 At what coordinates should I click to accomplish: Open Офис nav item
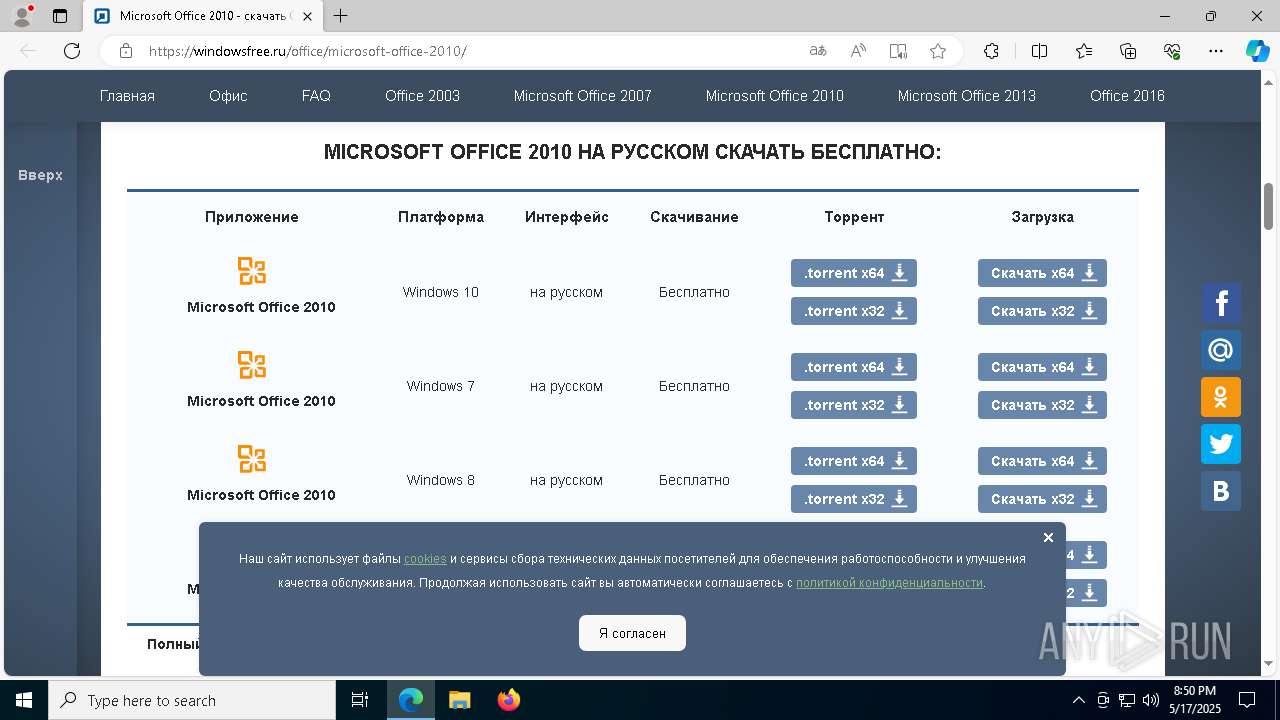(x=228, y=96)
